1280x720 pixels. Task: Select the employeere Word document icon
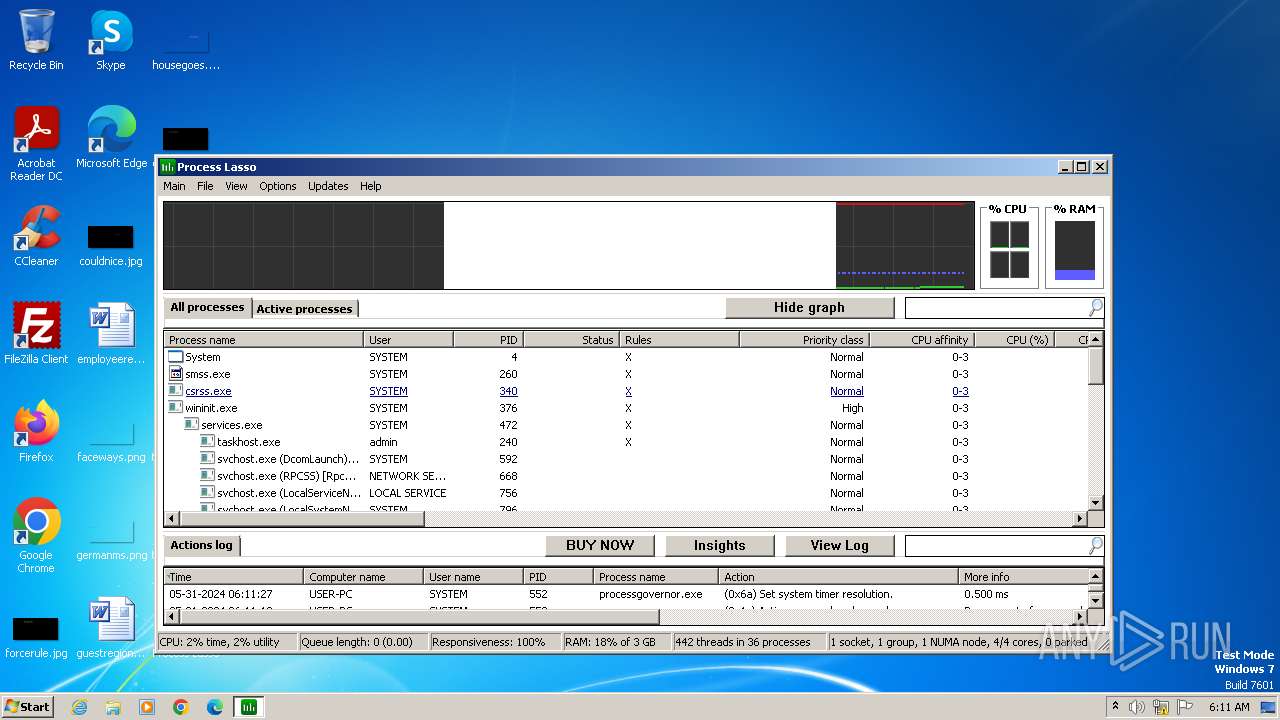coord(111,333)
